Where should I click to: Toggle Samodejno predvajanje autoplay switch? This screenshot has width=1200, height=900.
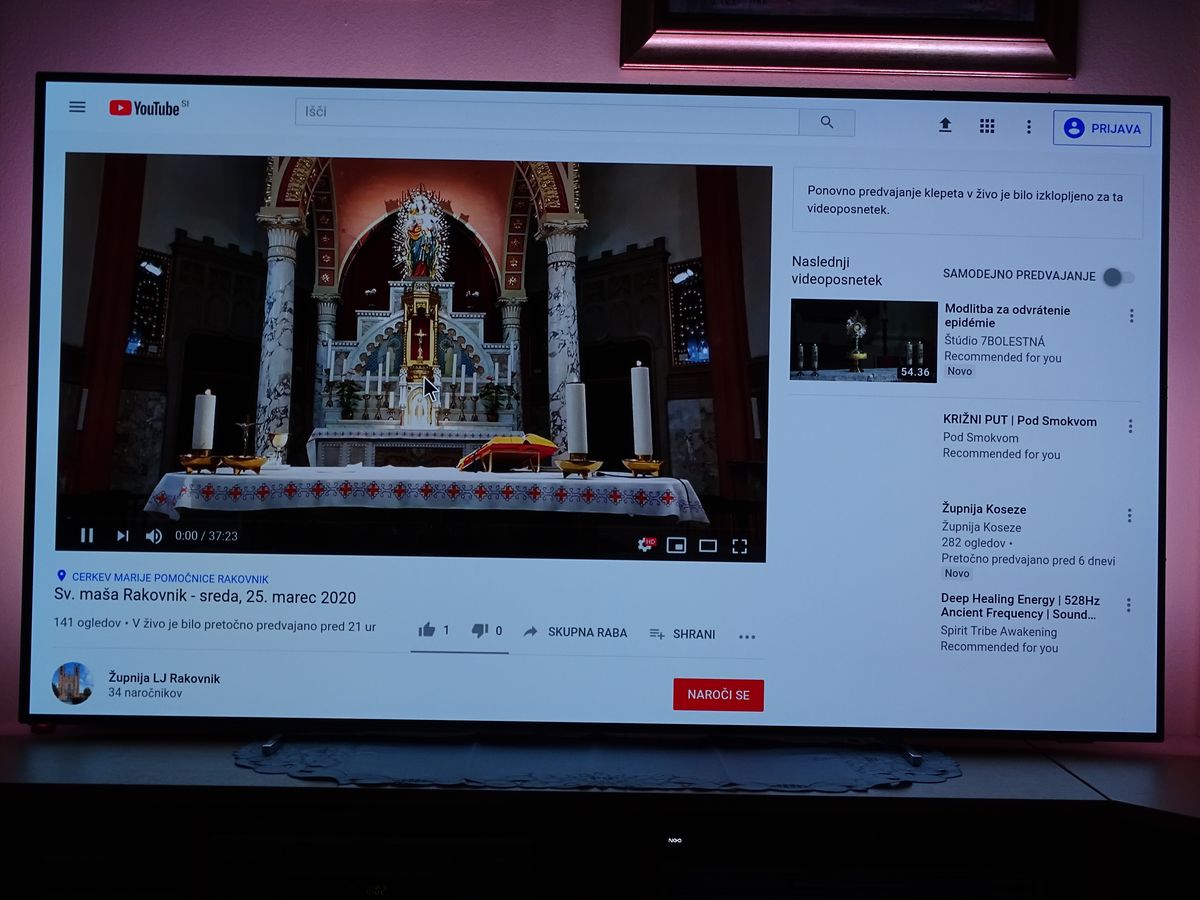pyautogui.click(x=1117, y=277)
